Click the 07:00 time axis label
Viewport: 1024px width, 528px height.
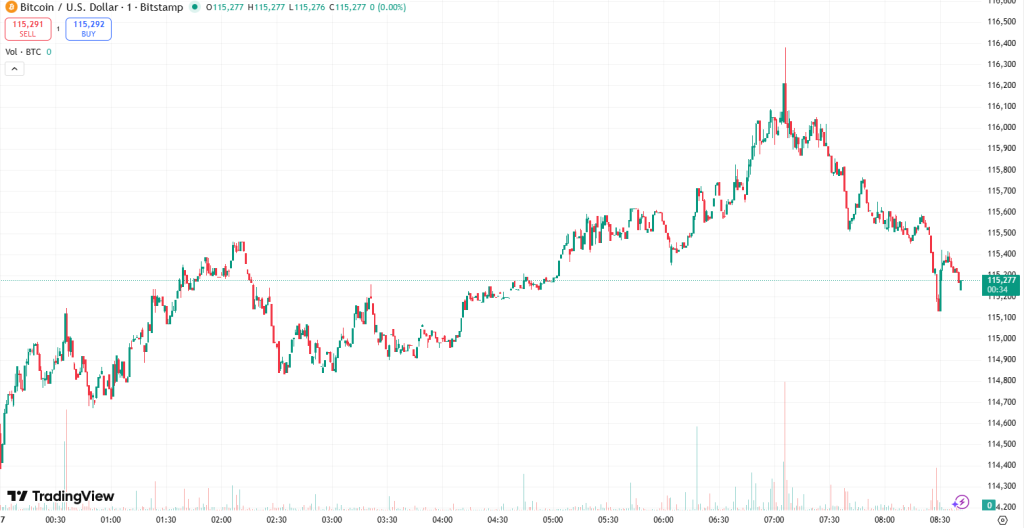coord(774,520)
